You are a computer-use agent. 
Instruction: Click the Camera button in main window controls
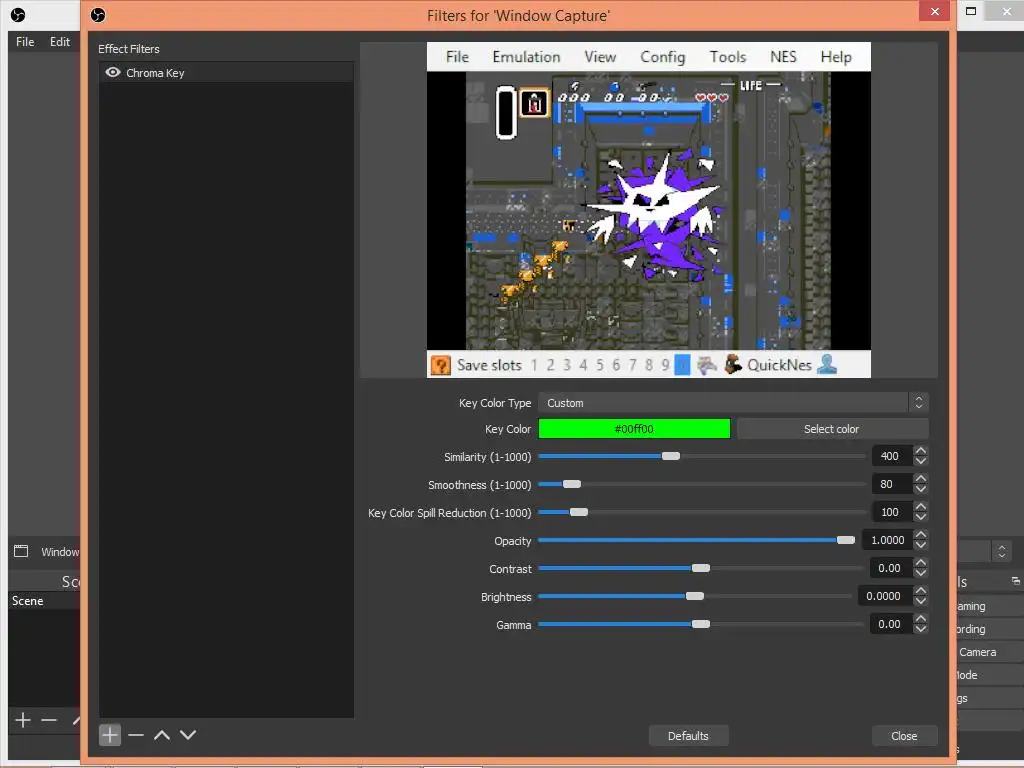989,652
